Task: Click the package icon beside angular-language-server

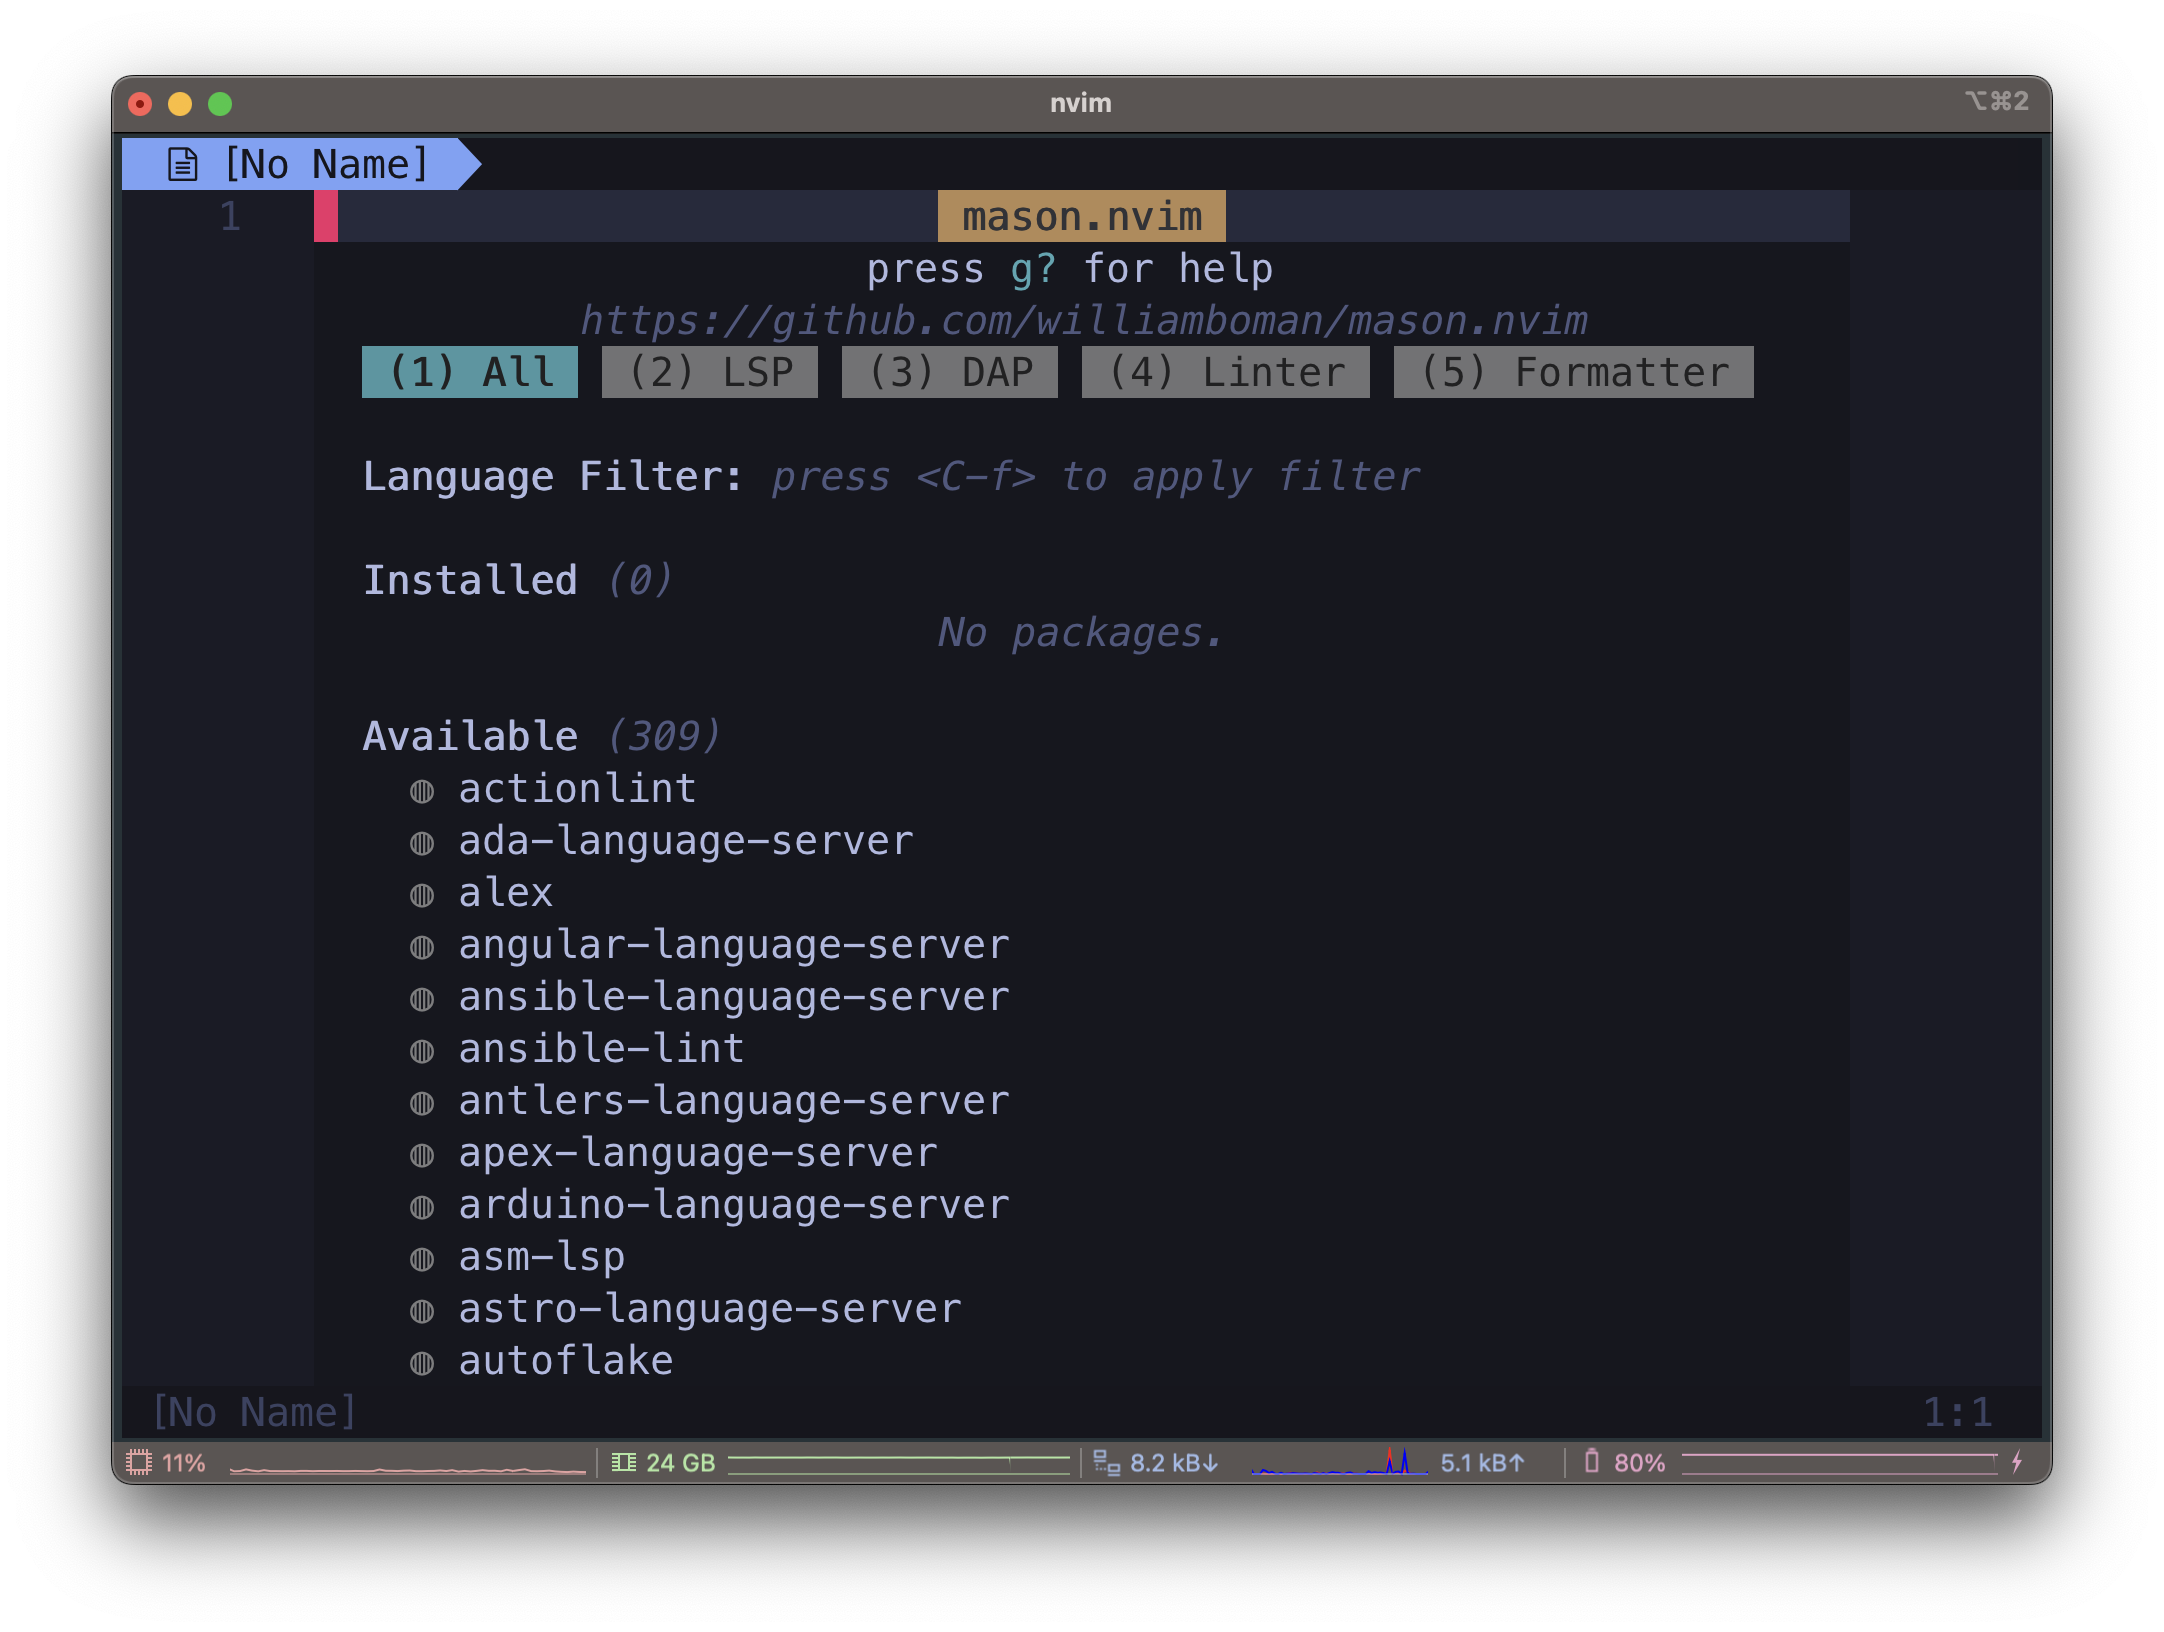Action: click(x=422, y=947)
